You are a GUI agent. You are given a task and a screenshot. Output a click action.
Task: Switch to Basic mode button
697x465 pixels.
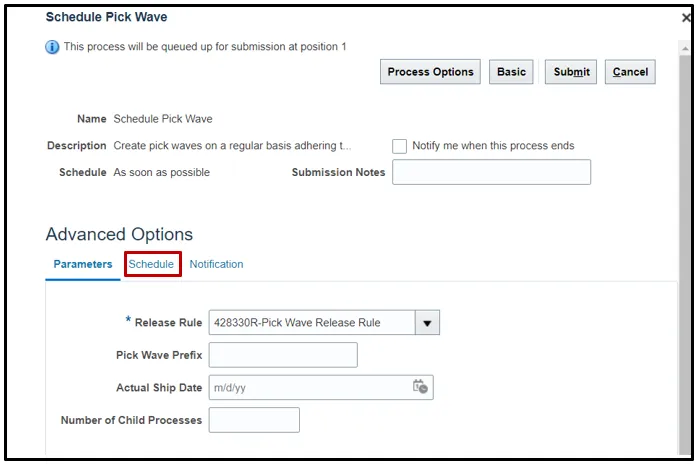click(511, 72)
